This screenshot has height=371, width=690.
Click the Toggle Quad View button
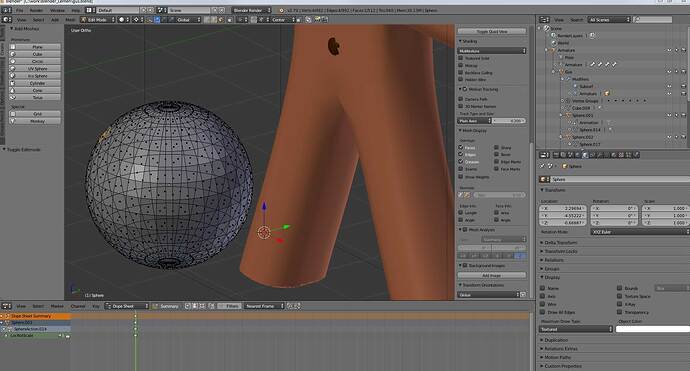492,31
